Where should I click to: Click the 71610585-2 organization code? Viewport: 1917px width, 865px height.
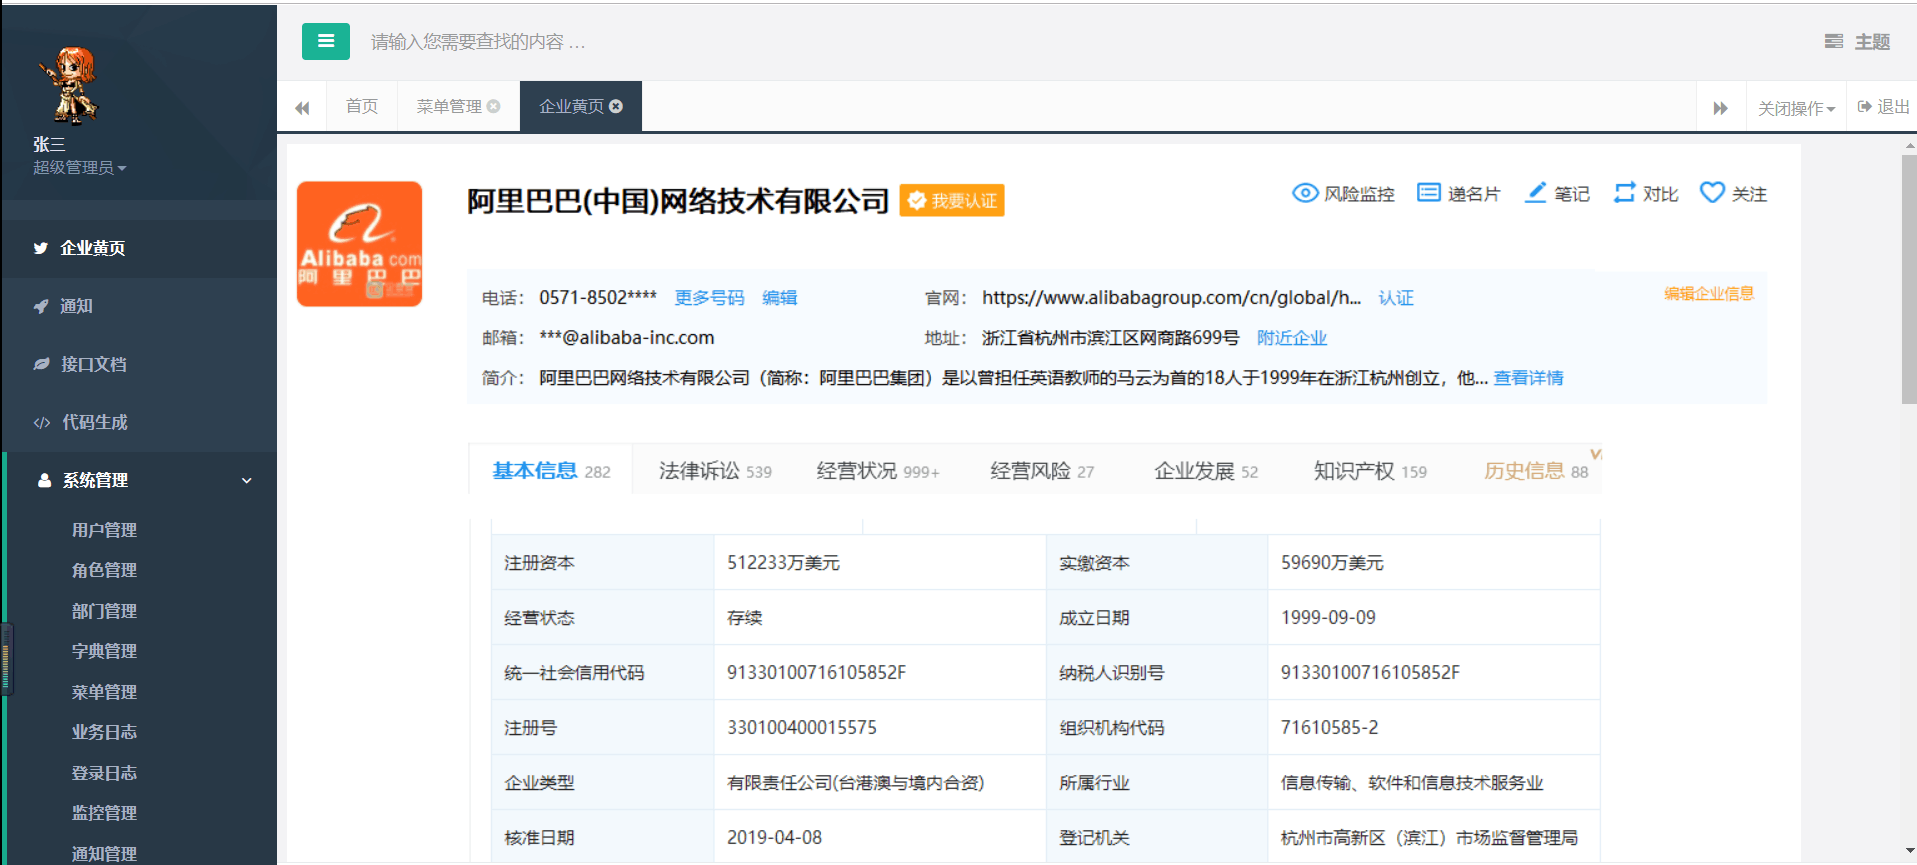1329,728
